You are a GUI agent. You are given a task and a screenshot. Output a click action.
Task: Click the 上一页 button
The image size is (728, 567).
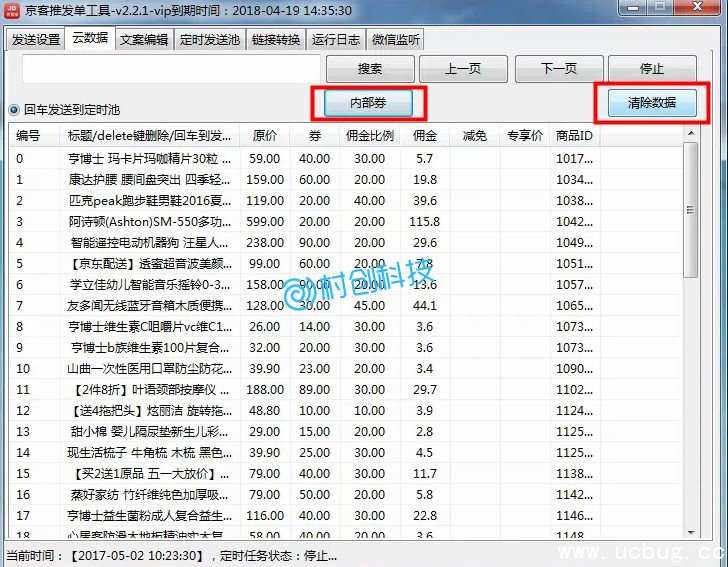coord(463,69)
